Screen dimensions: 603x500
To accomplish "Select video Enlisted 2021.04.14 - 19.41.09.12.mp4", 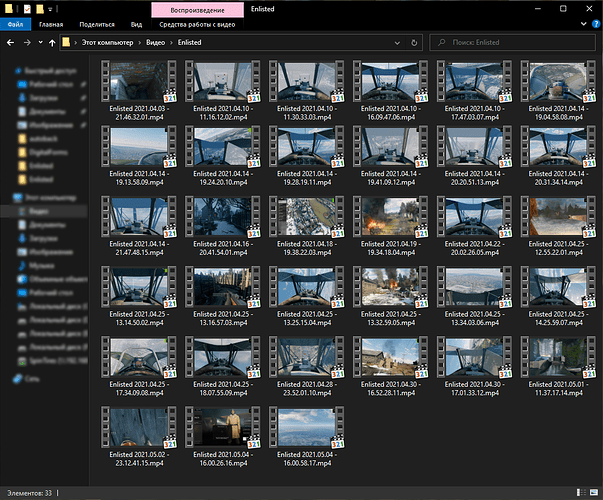I will (x=390, y=155).
